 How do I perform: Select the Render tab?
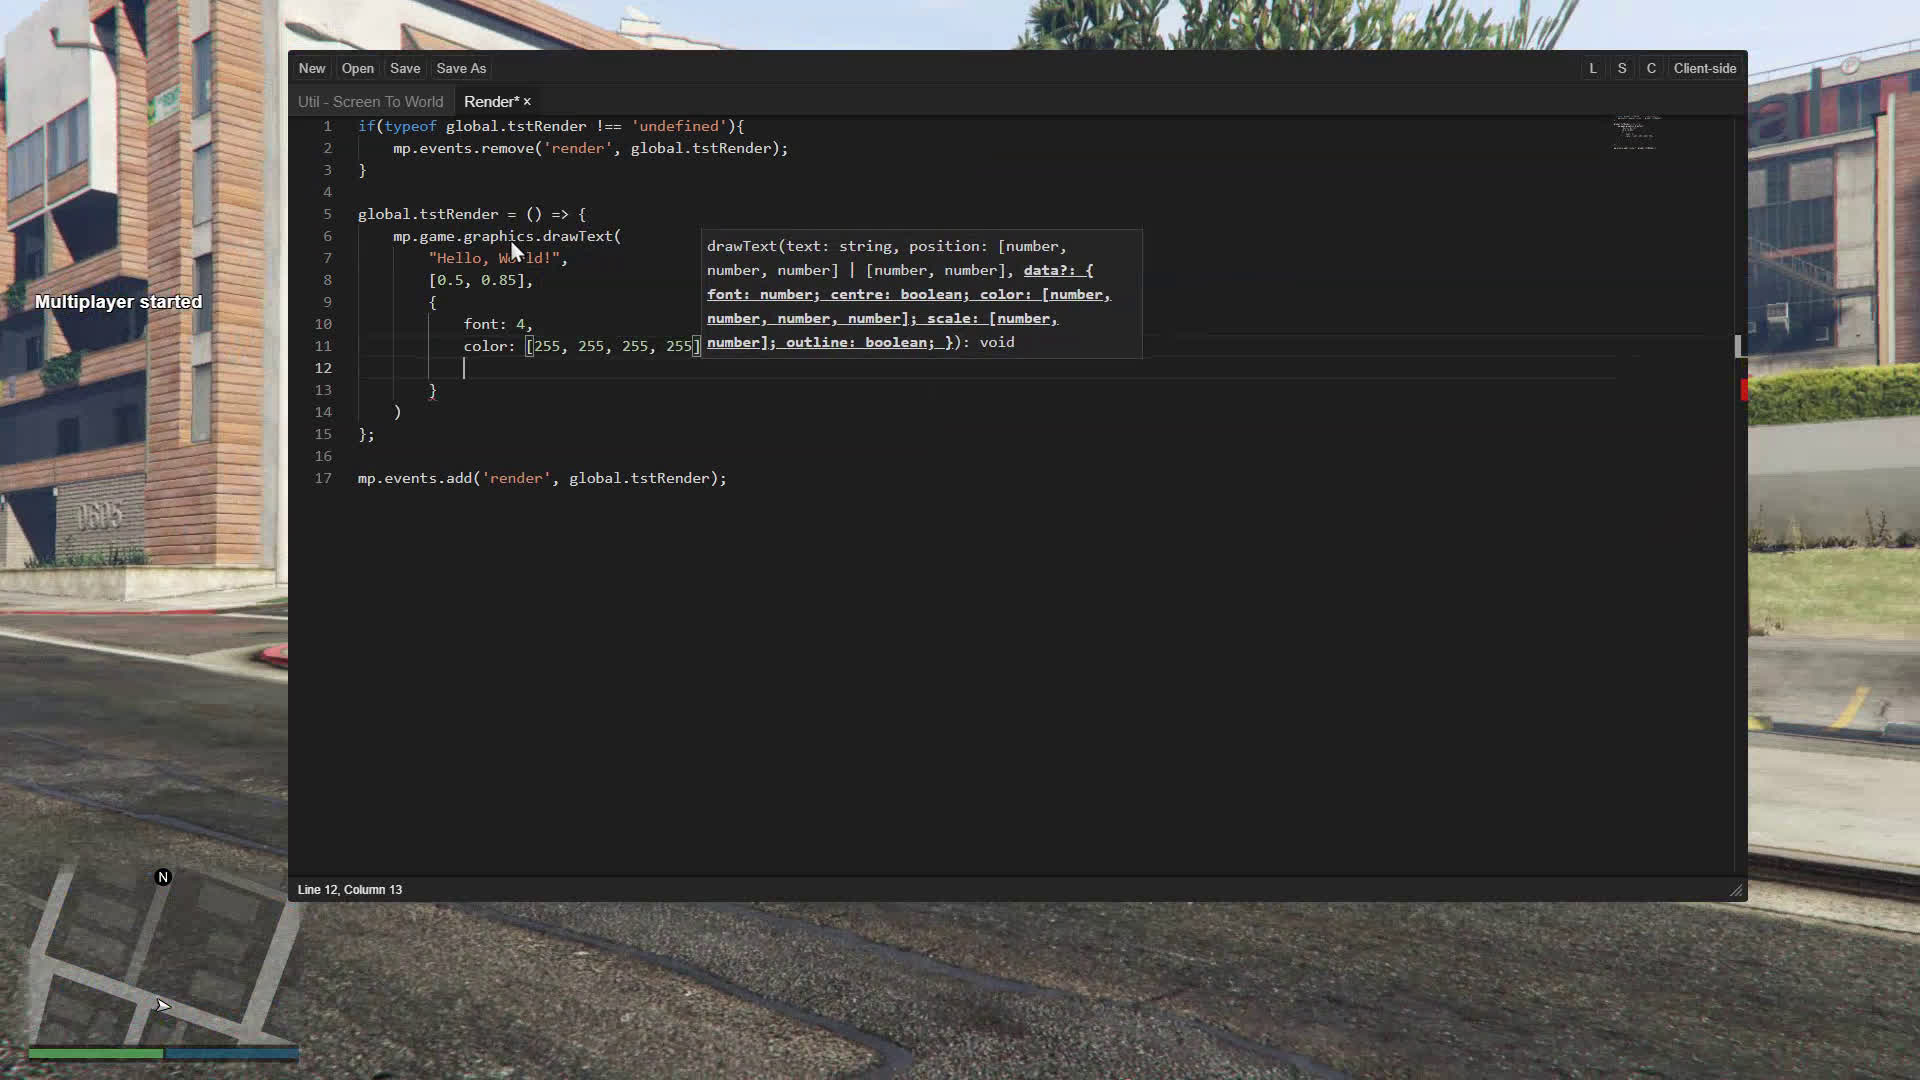490,102
